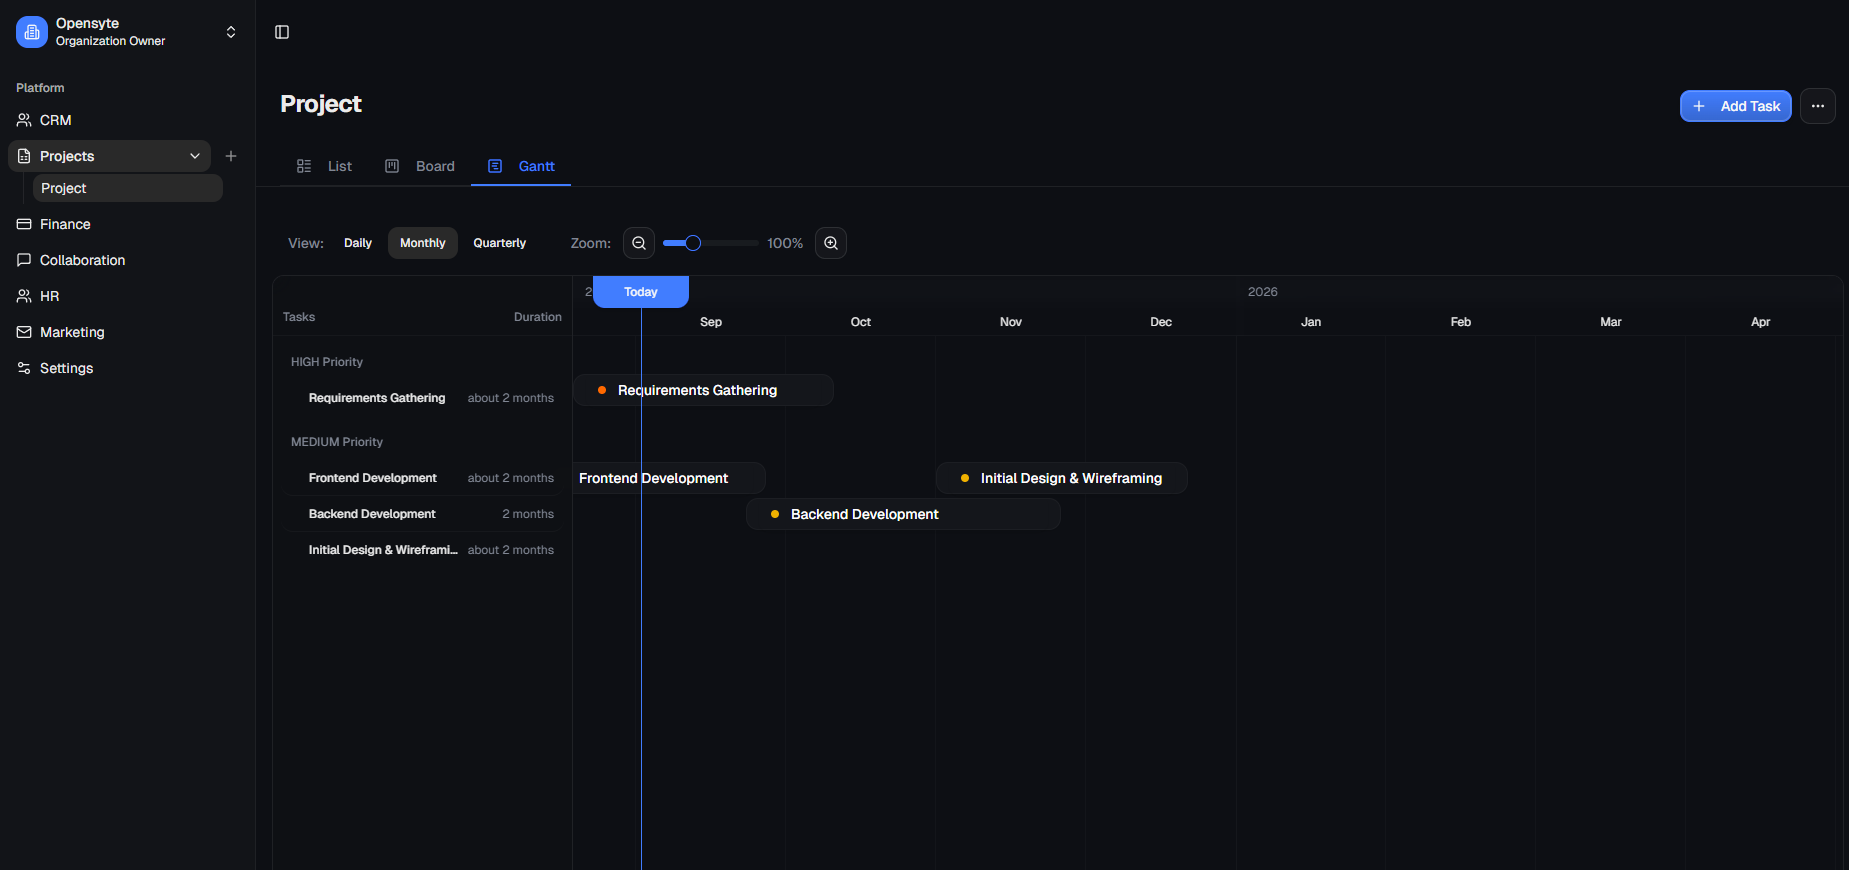Click the Nov month header
The height and width of the screenshot is (870, 1849).
click(x=1011, y=322)
